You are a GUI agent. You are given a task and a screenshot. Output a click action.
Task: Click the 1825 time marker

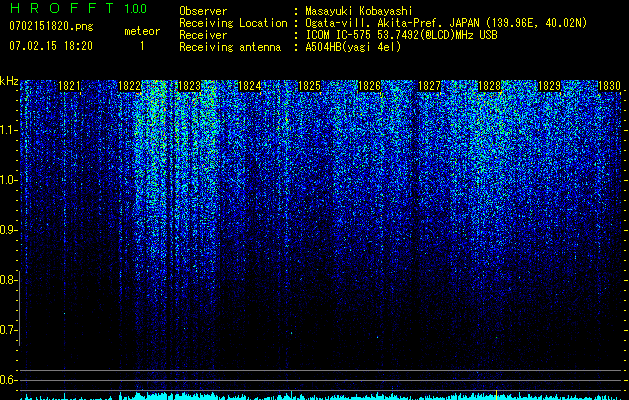tap(310, 86)
